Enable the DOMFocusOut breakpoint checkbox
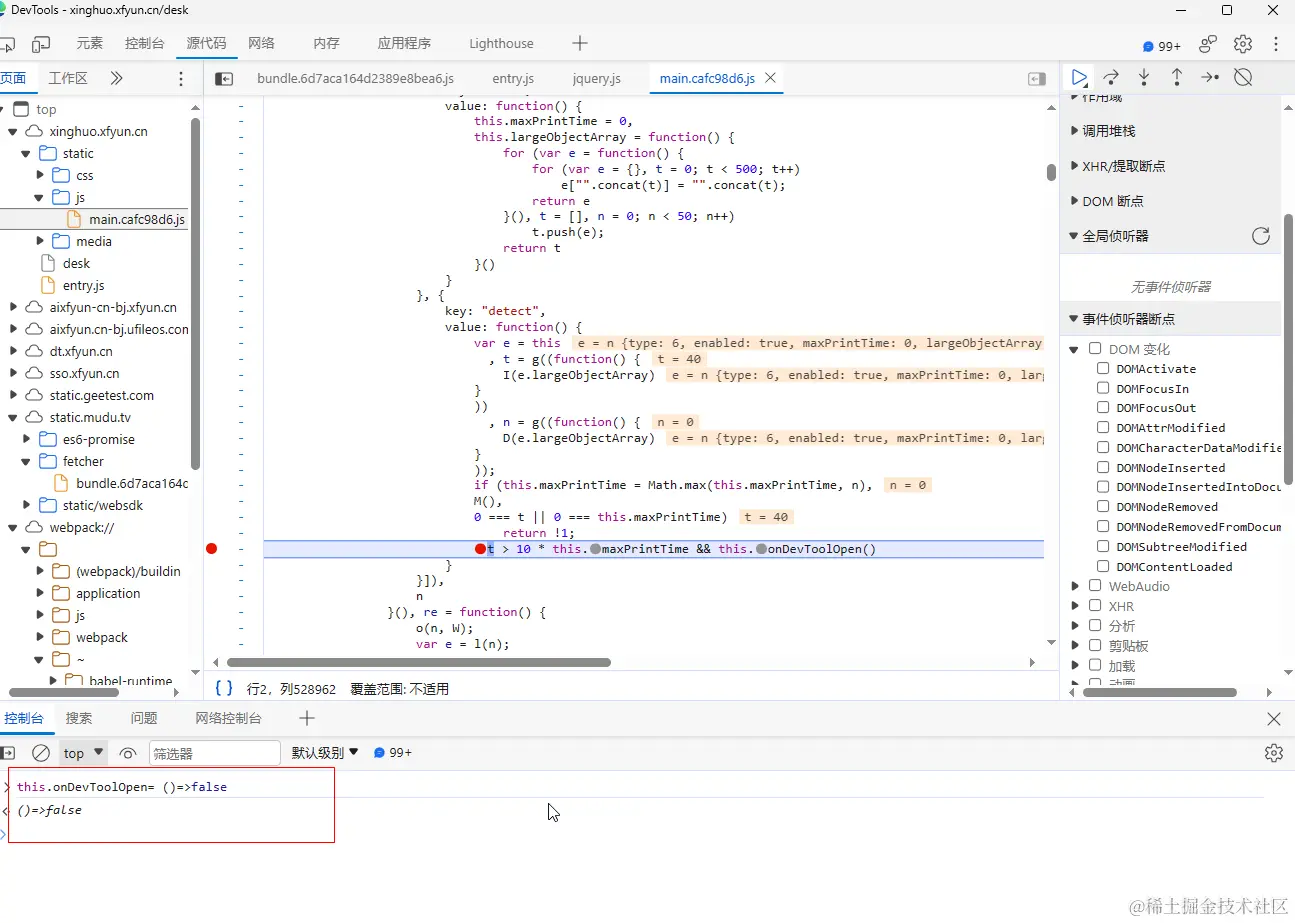This screenshot has width=1295, height=923. [x=1103, y=408]
